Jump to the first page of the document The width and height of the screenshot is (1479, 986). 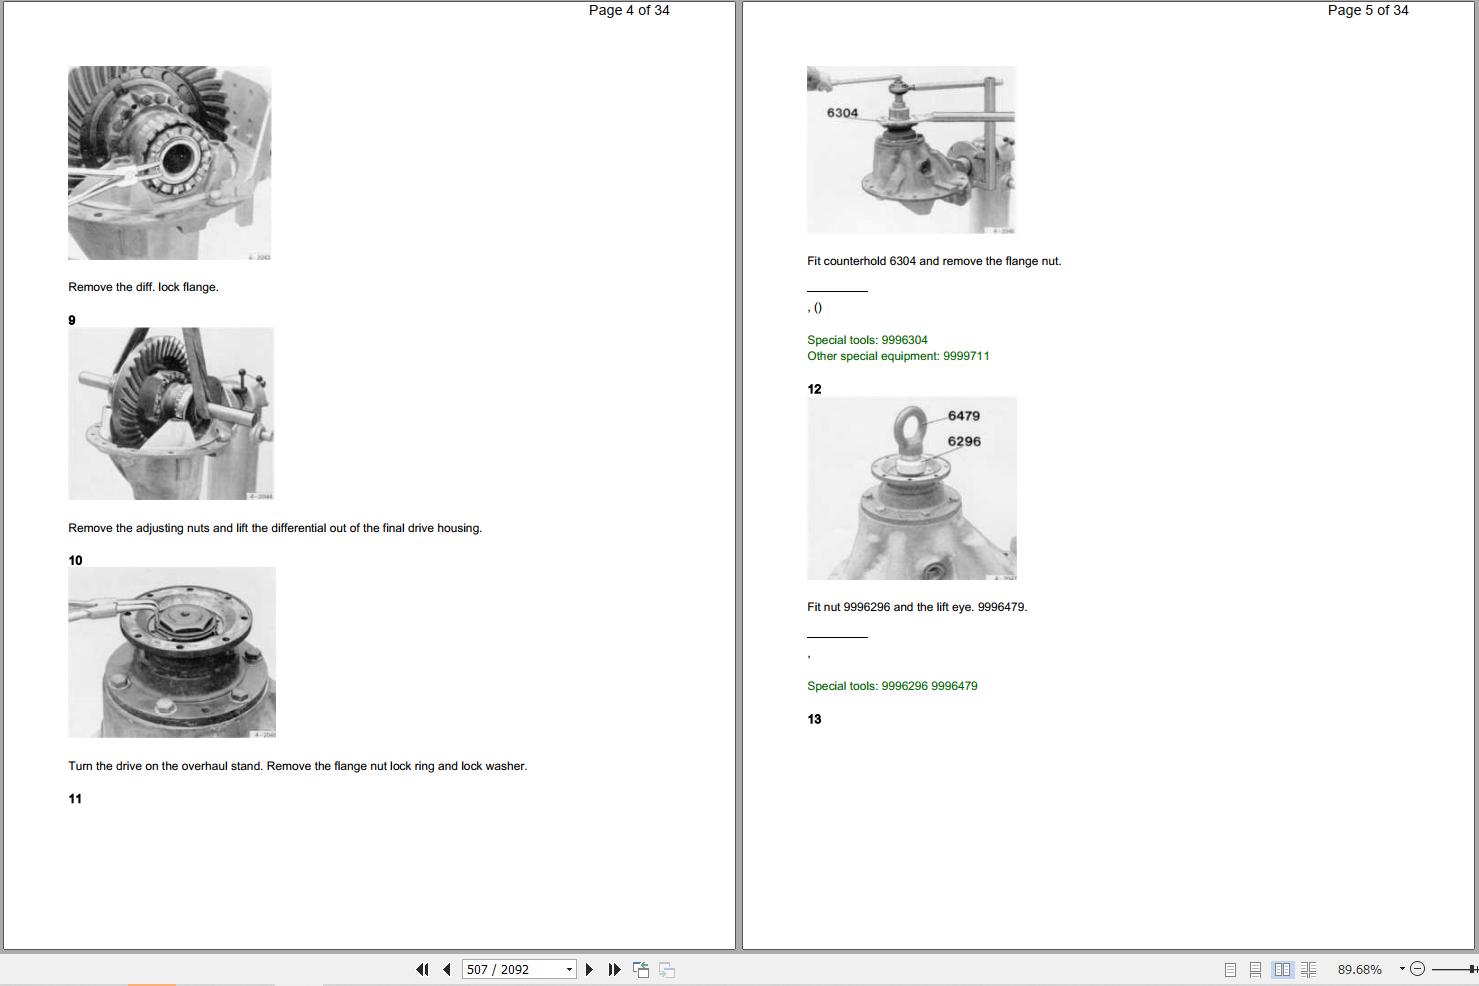coord(422,969)
